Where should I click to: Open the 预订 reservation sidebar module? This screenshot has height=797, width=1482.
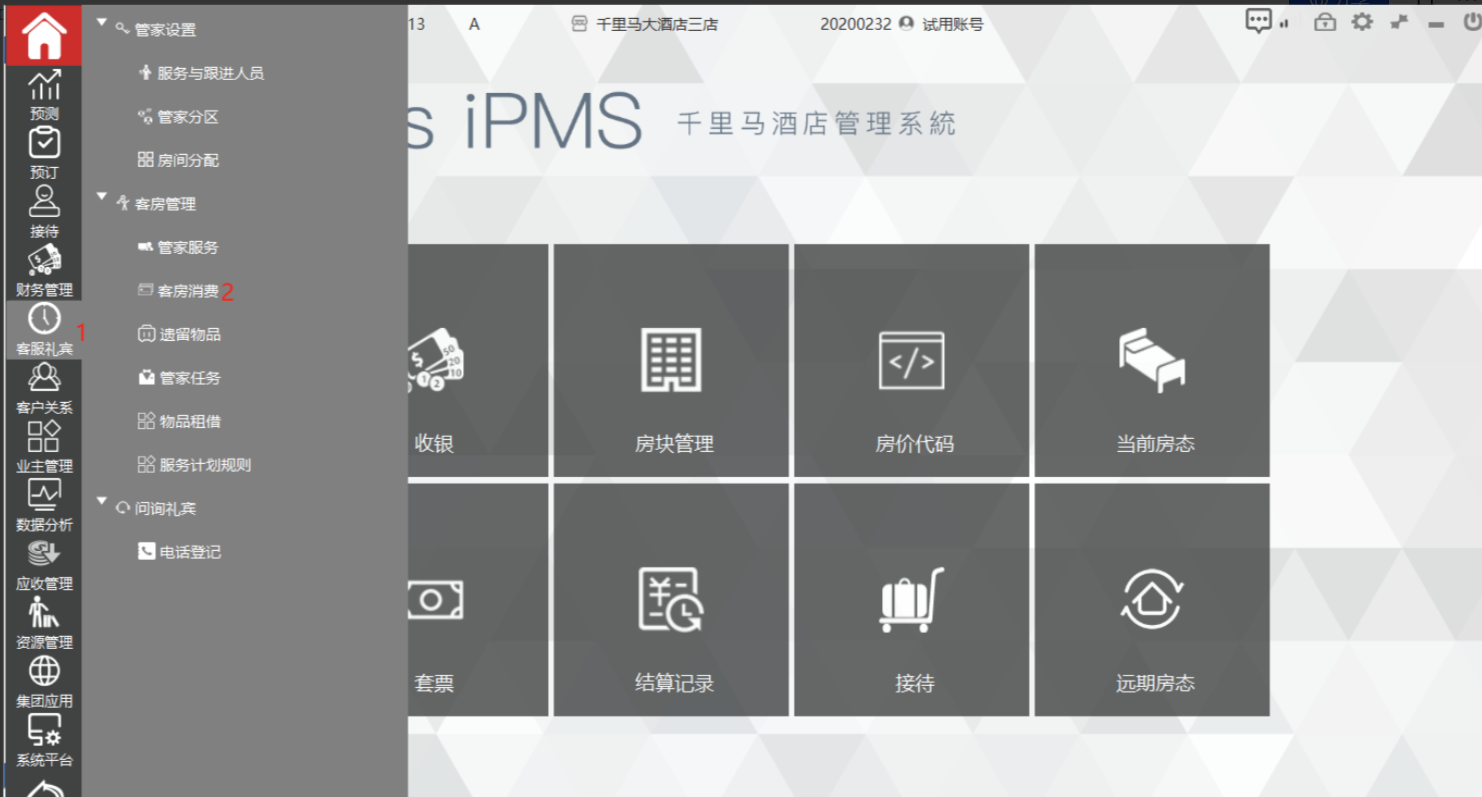[44, 153]
